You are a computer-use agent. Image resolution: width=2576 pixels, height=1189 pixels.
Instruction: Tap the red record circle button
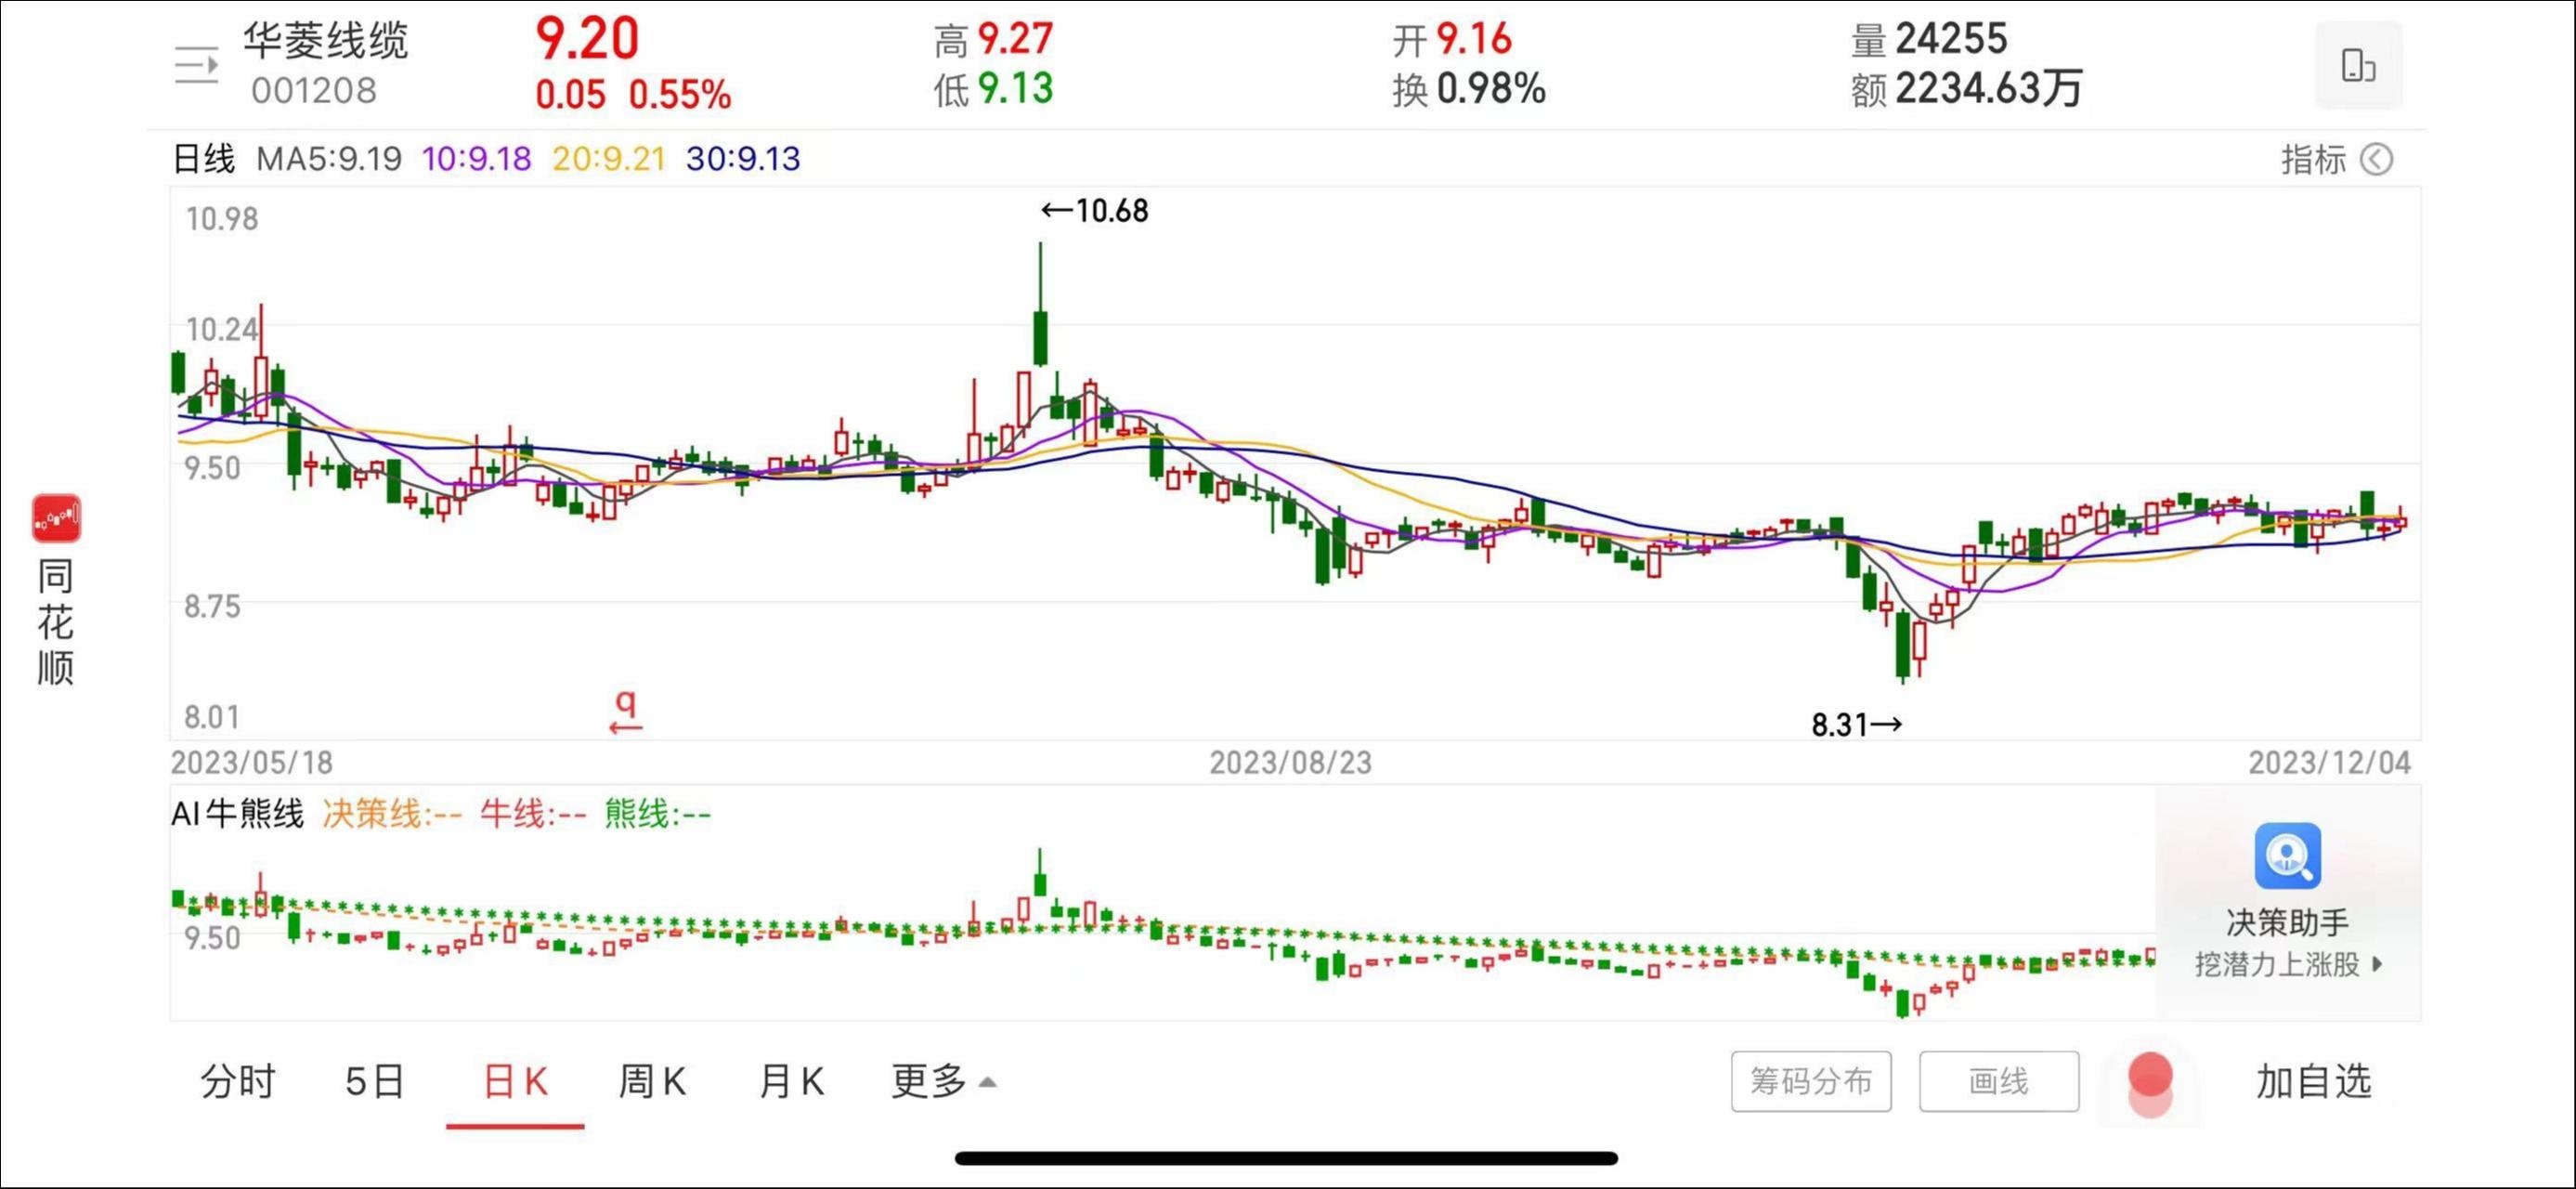tap(2149, 1077)
